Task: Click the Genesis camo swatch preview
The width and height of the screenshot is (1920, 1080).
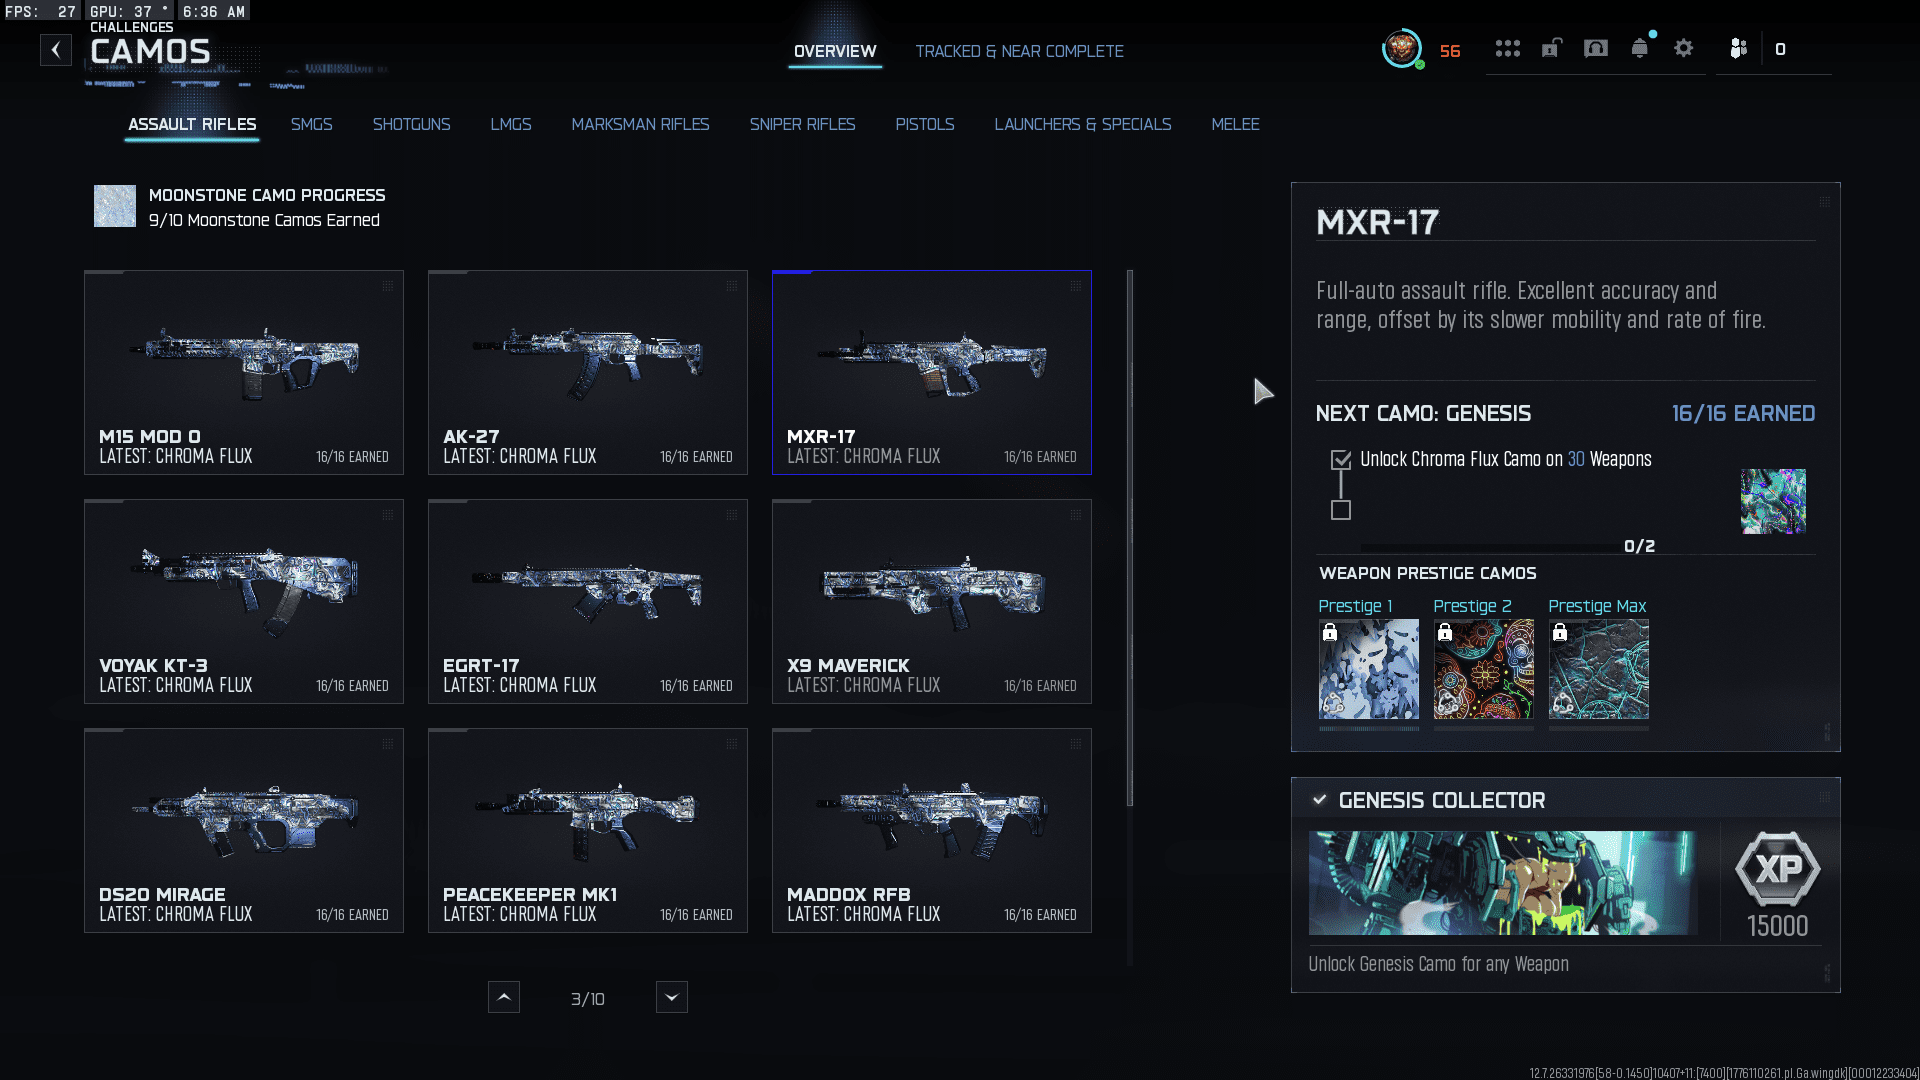Action: click(x=1773, y=501)
